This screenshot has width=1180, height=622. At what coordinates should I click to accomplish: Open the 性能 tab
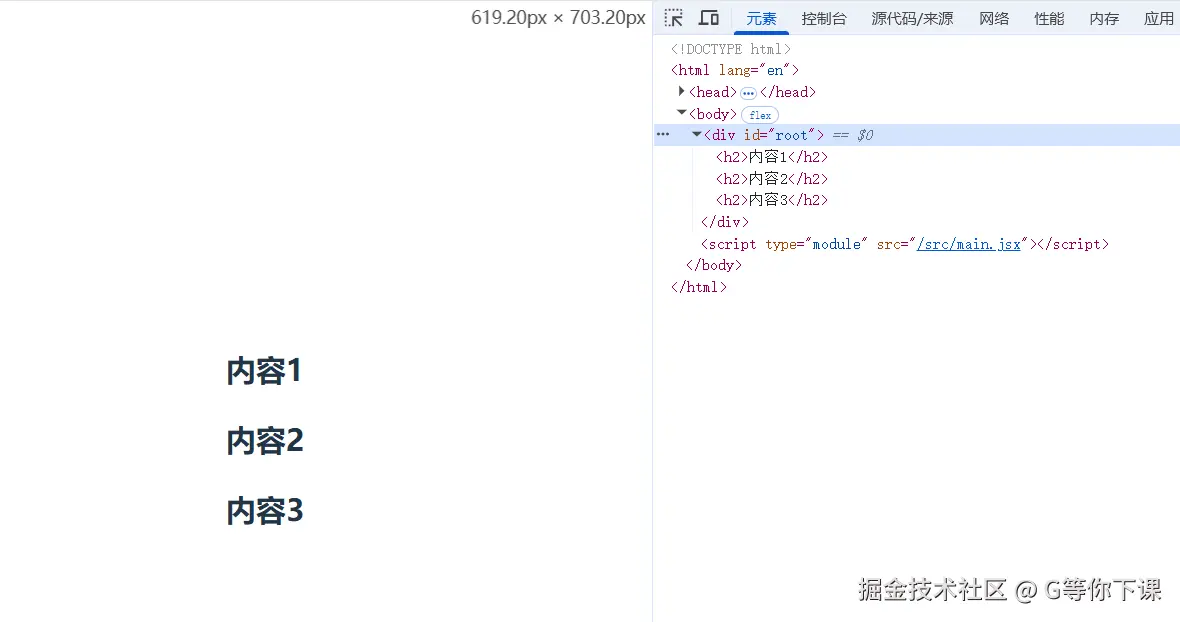pos(1049,19)
